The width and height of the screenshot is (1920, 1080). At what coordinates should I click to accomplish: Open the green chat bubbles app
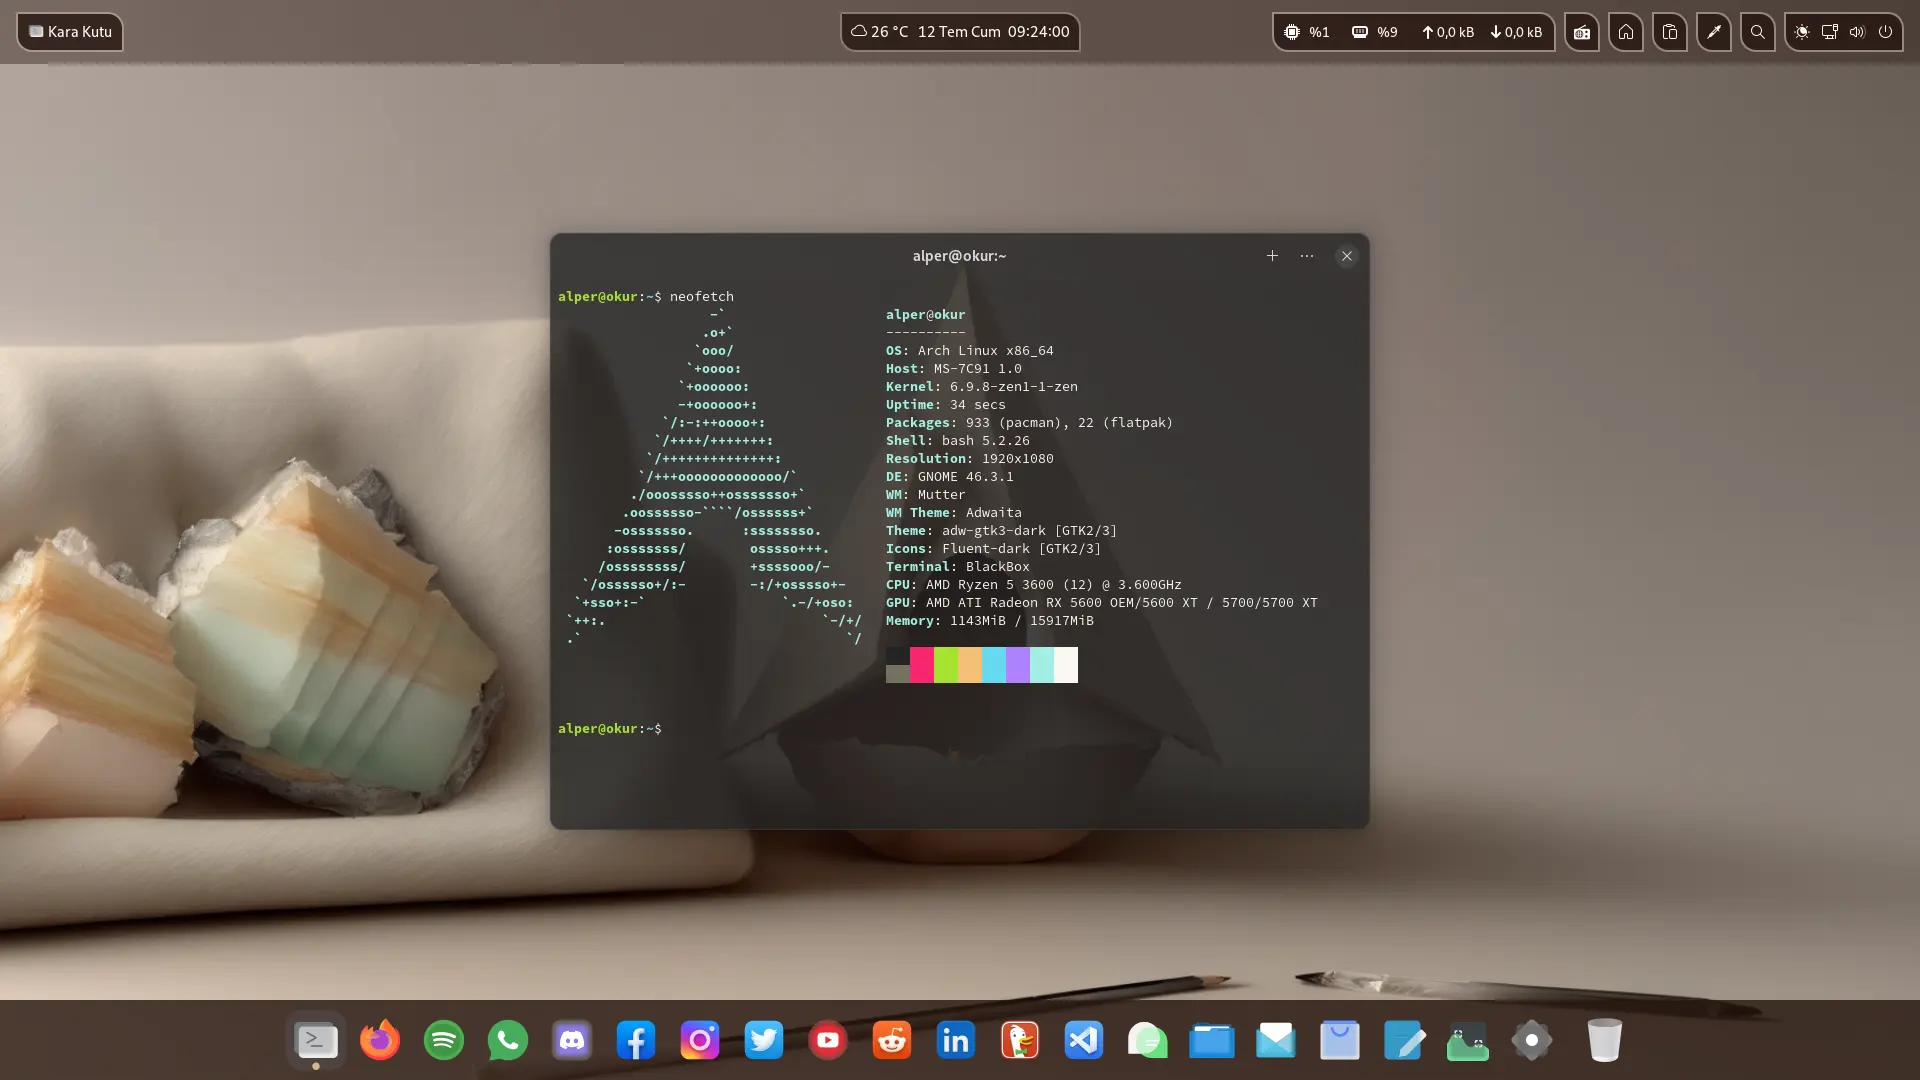pos(1148,1040)
